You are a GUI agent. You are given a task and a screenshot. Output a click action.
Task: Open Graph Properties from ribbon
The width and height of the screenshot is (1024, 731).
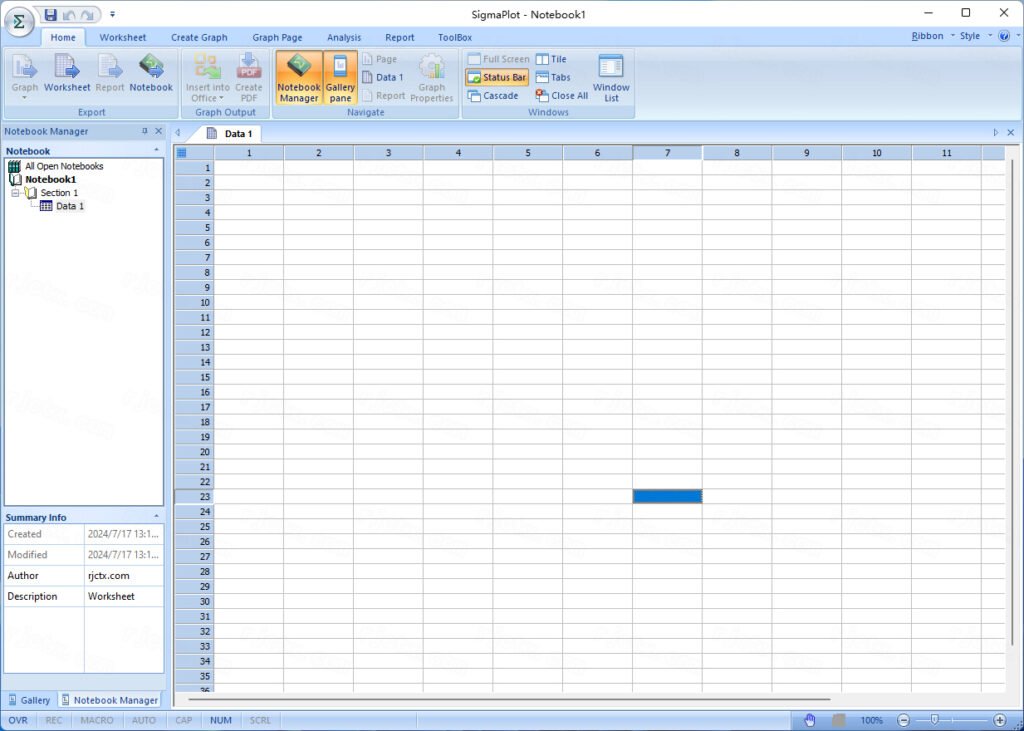point(432,77)
